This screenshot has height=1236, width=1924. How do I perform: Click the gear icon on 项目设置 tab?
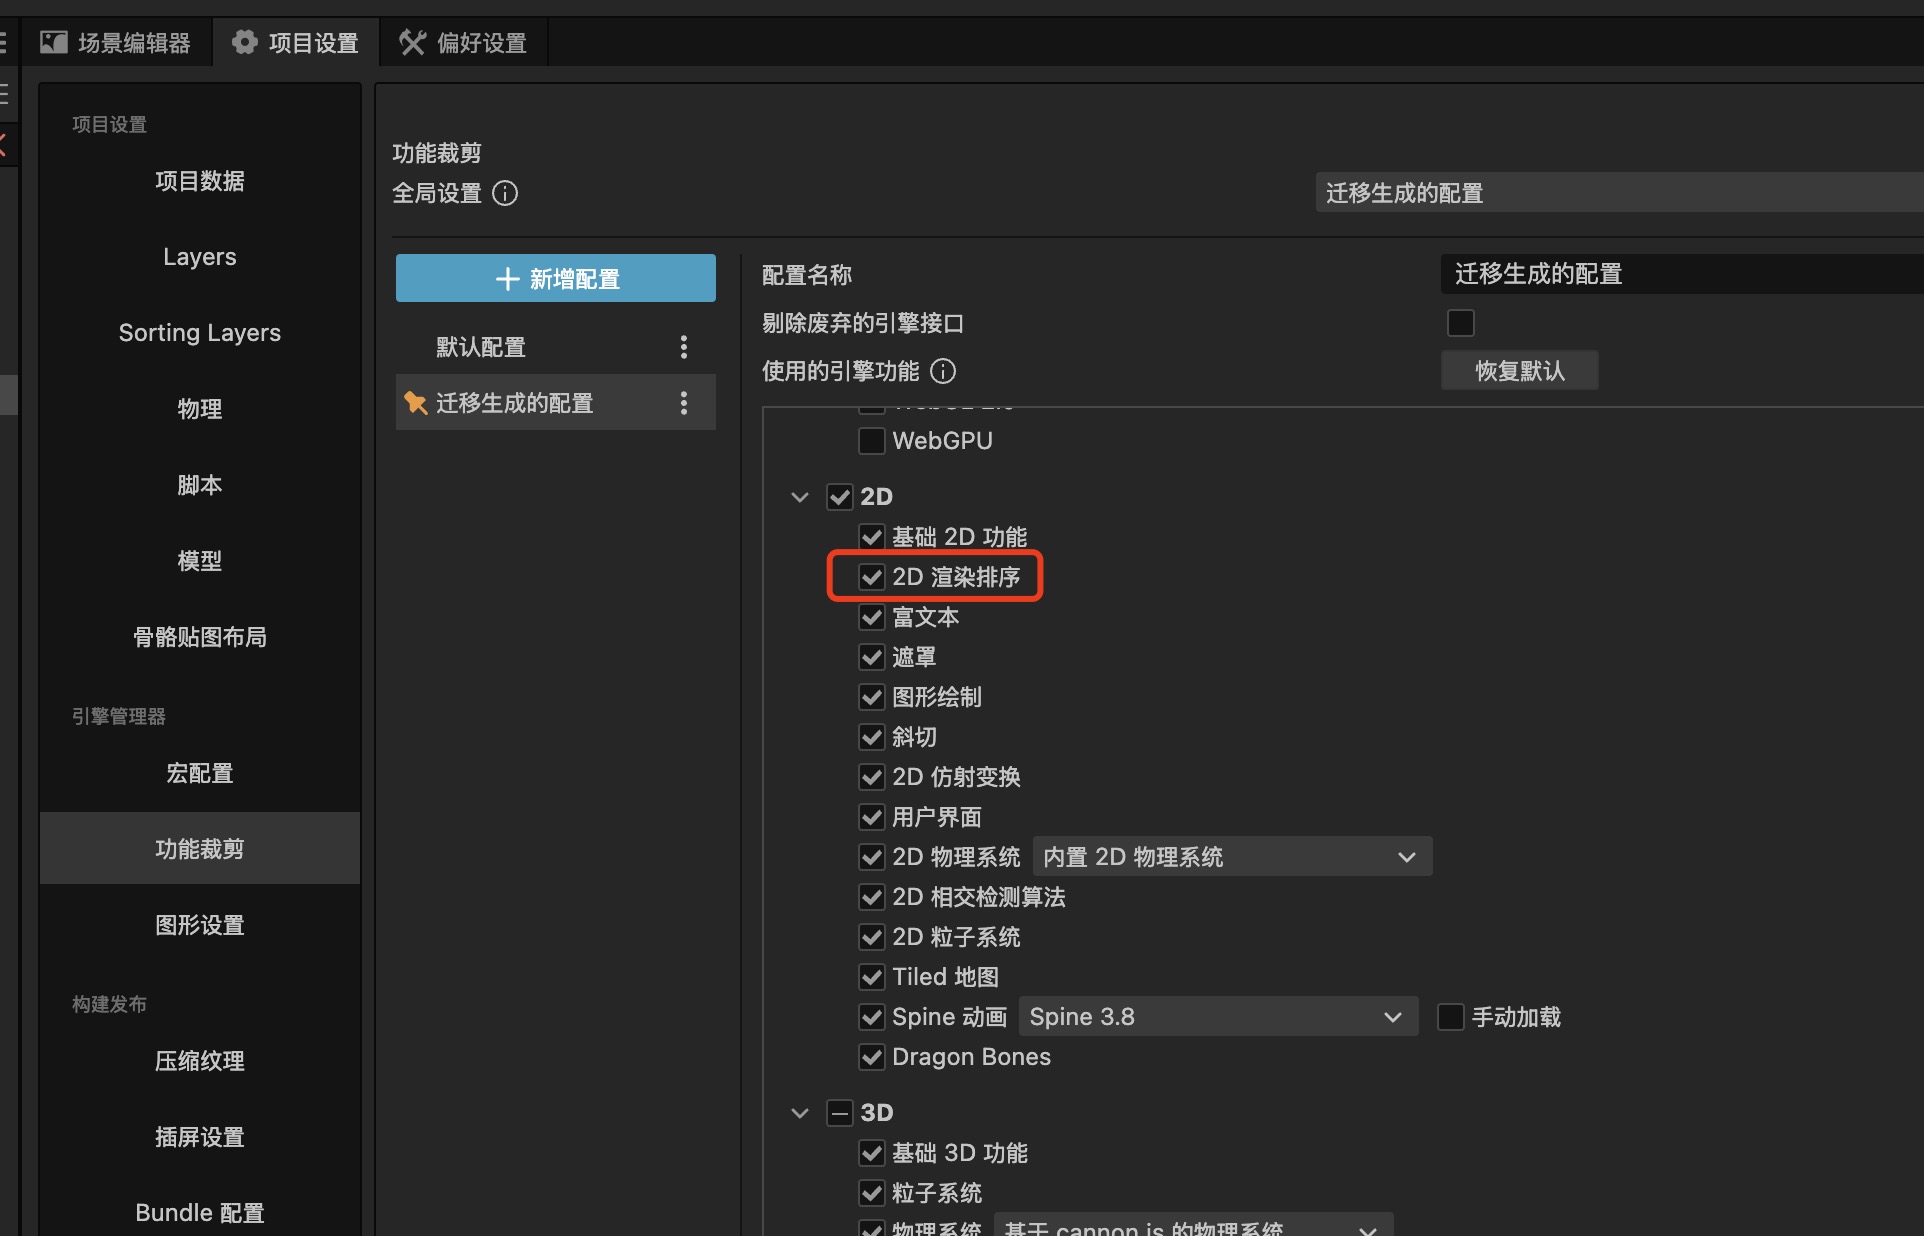click(x=244, y=42)
